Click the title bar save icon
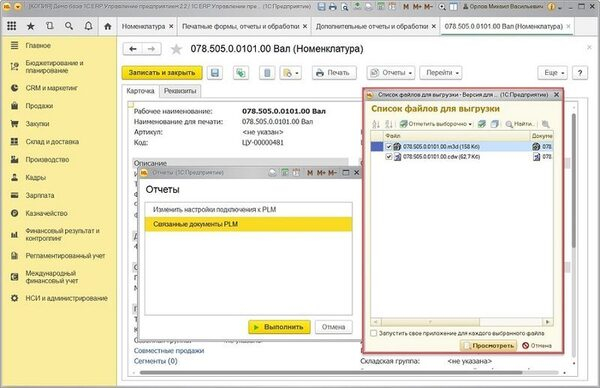 [x=322, y=7]
